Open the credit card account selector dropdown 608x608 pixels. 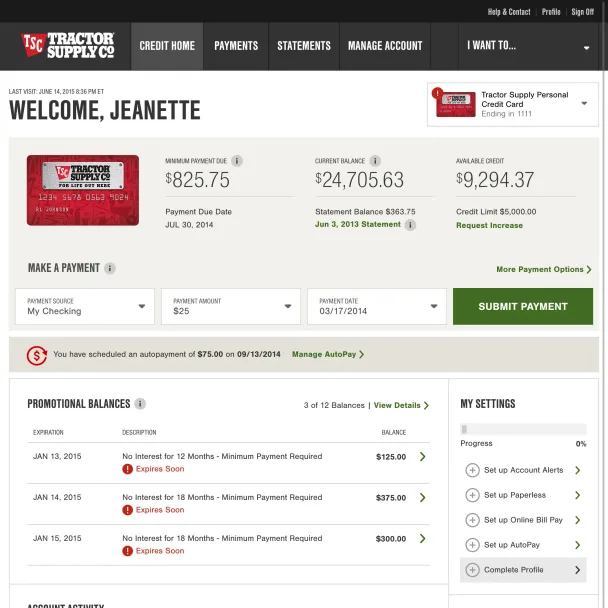click(513, 104)
